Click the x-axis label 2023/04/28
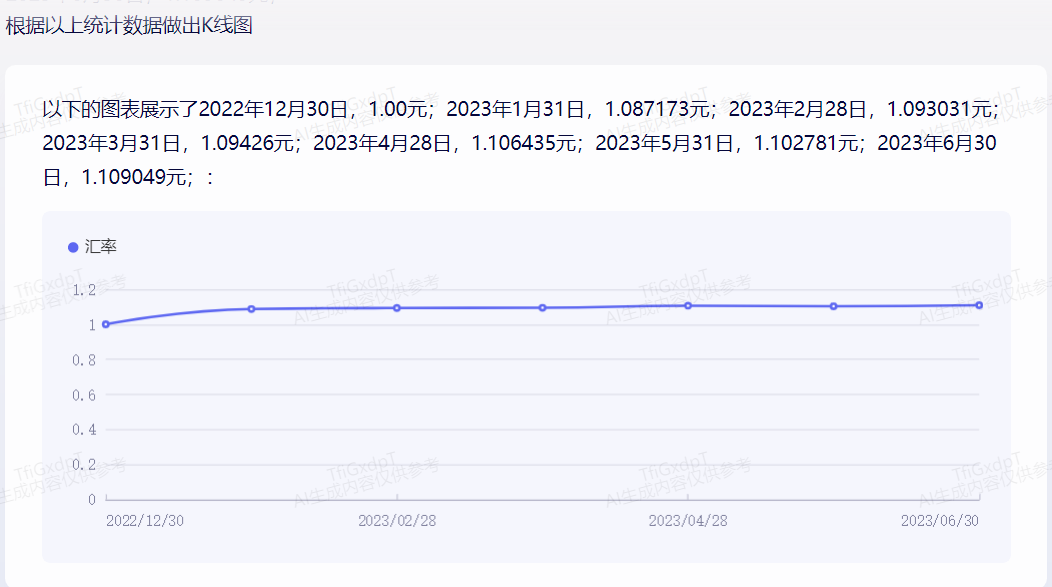The height and width of the screenshot is (587, 1052). tap(688, 521)
